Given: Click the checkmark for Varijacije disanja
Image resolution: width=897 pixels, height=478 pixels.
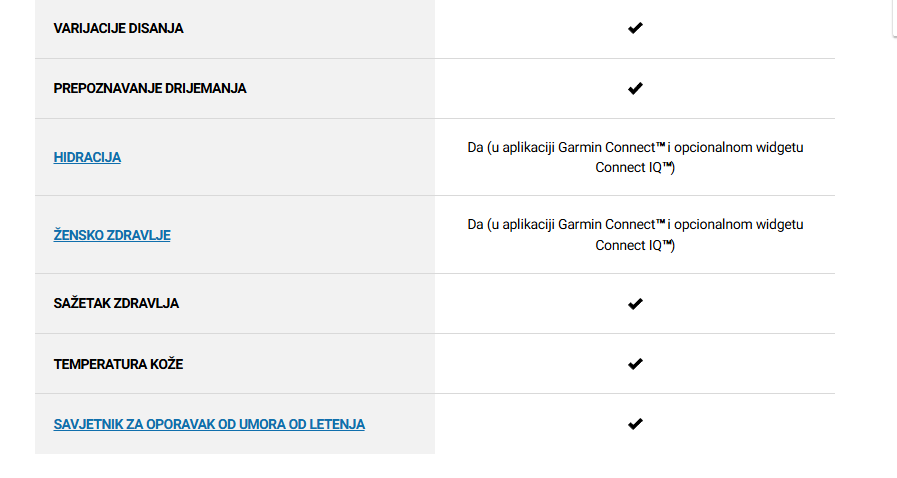Looking at the screenshot, I should 635,28.
